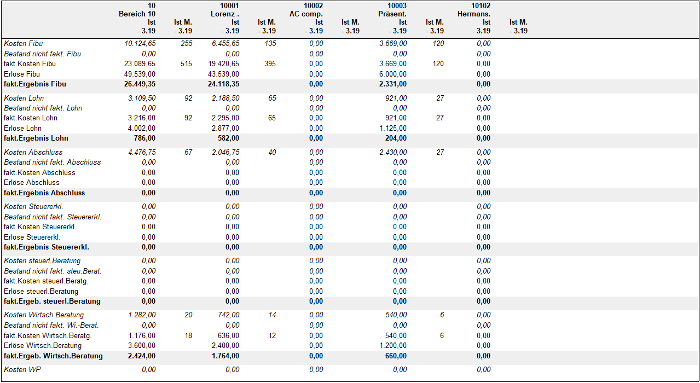This screenshot has height=383, width=700.
Task: Click the 'Kosten Wirtsch.Beratung' row label
Action: (x=43, y=315)
